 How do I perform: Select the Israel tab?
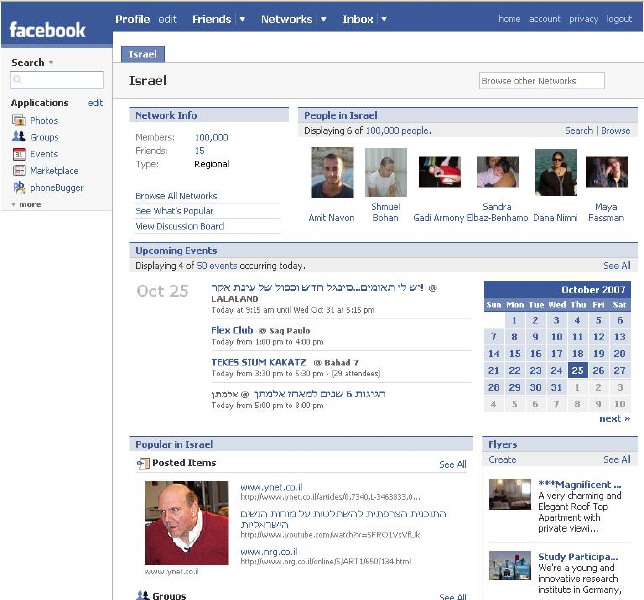[143, 54]
